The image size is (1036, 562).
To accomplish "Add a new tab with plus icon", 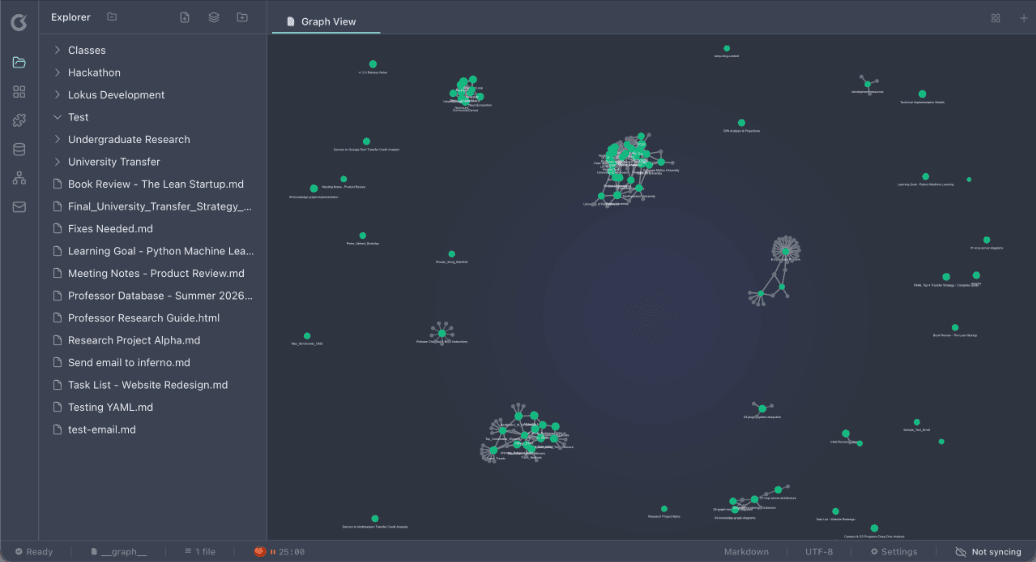I will point(1023,18).
